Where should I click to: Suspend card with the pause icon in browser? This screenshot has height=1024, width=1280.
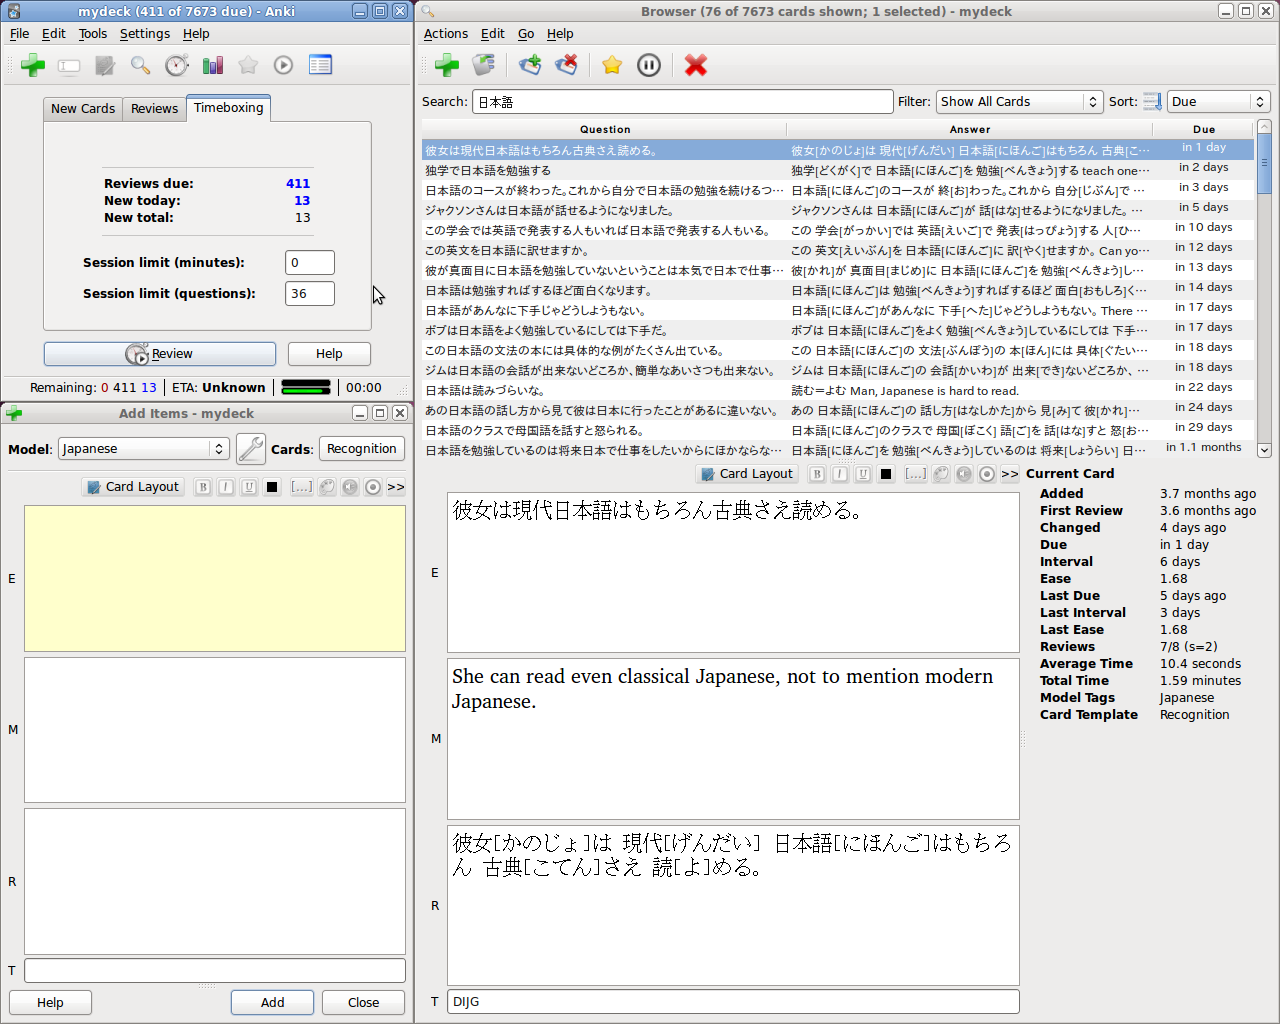pos(649,65)
